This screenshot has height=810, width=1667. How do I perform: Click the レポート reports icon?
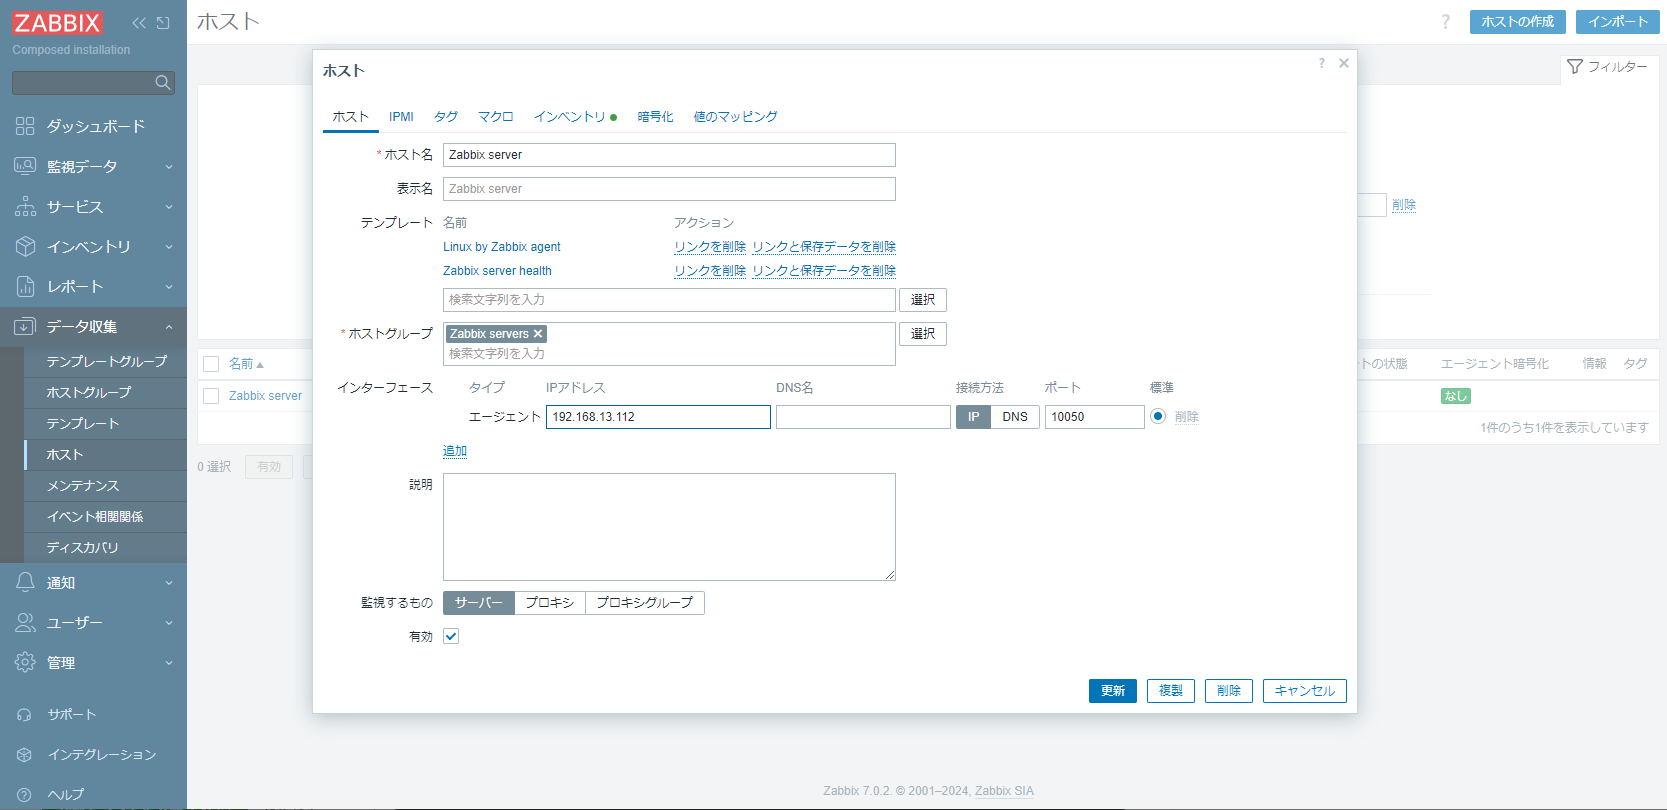(x=25, y=286)
